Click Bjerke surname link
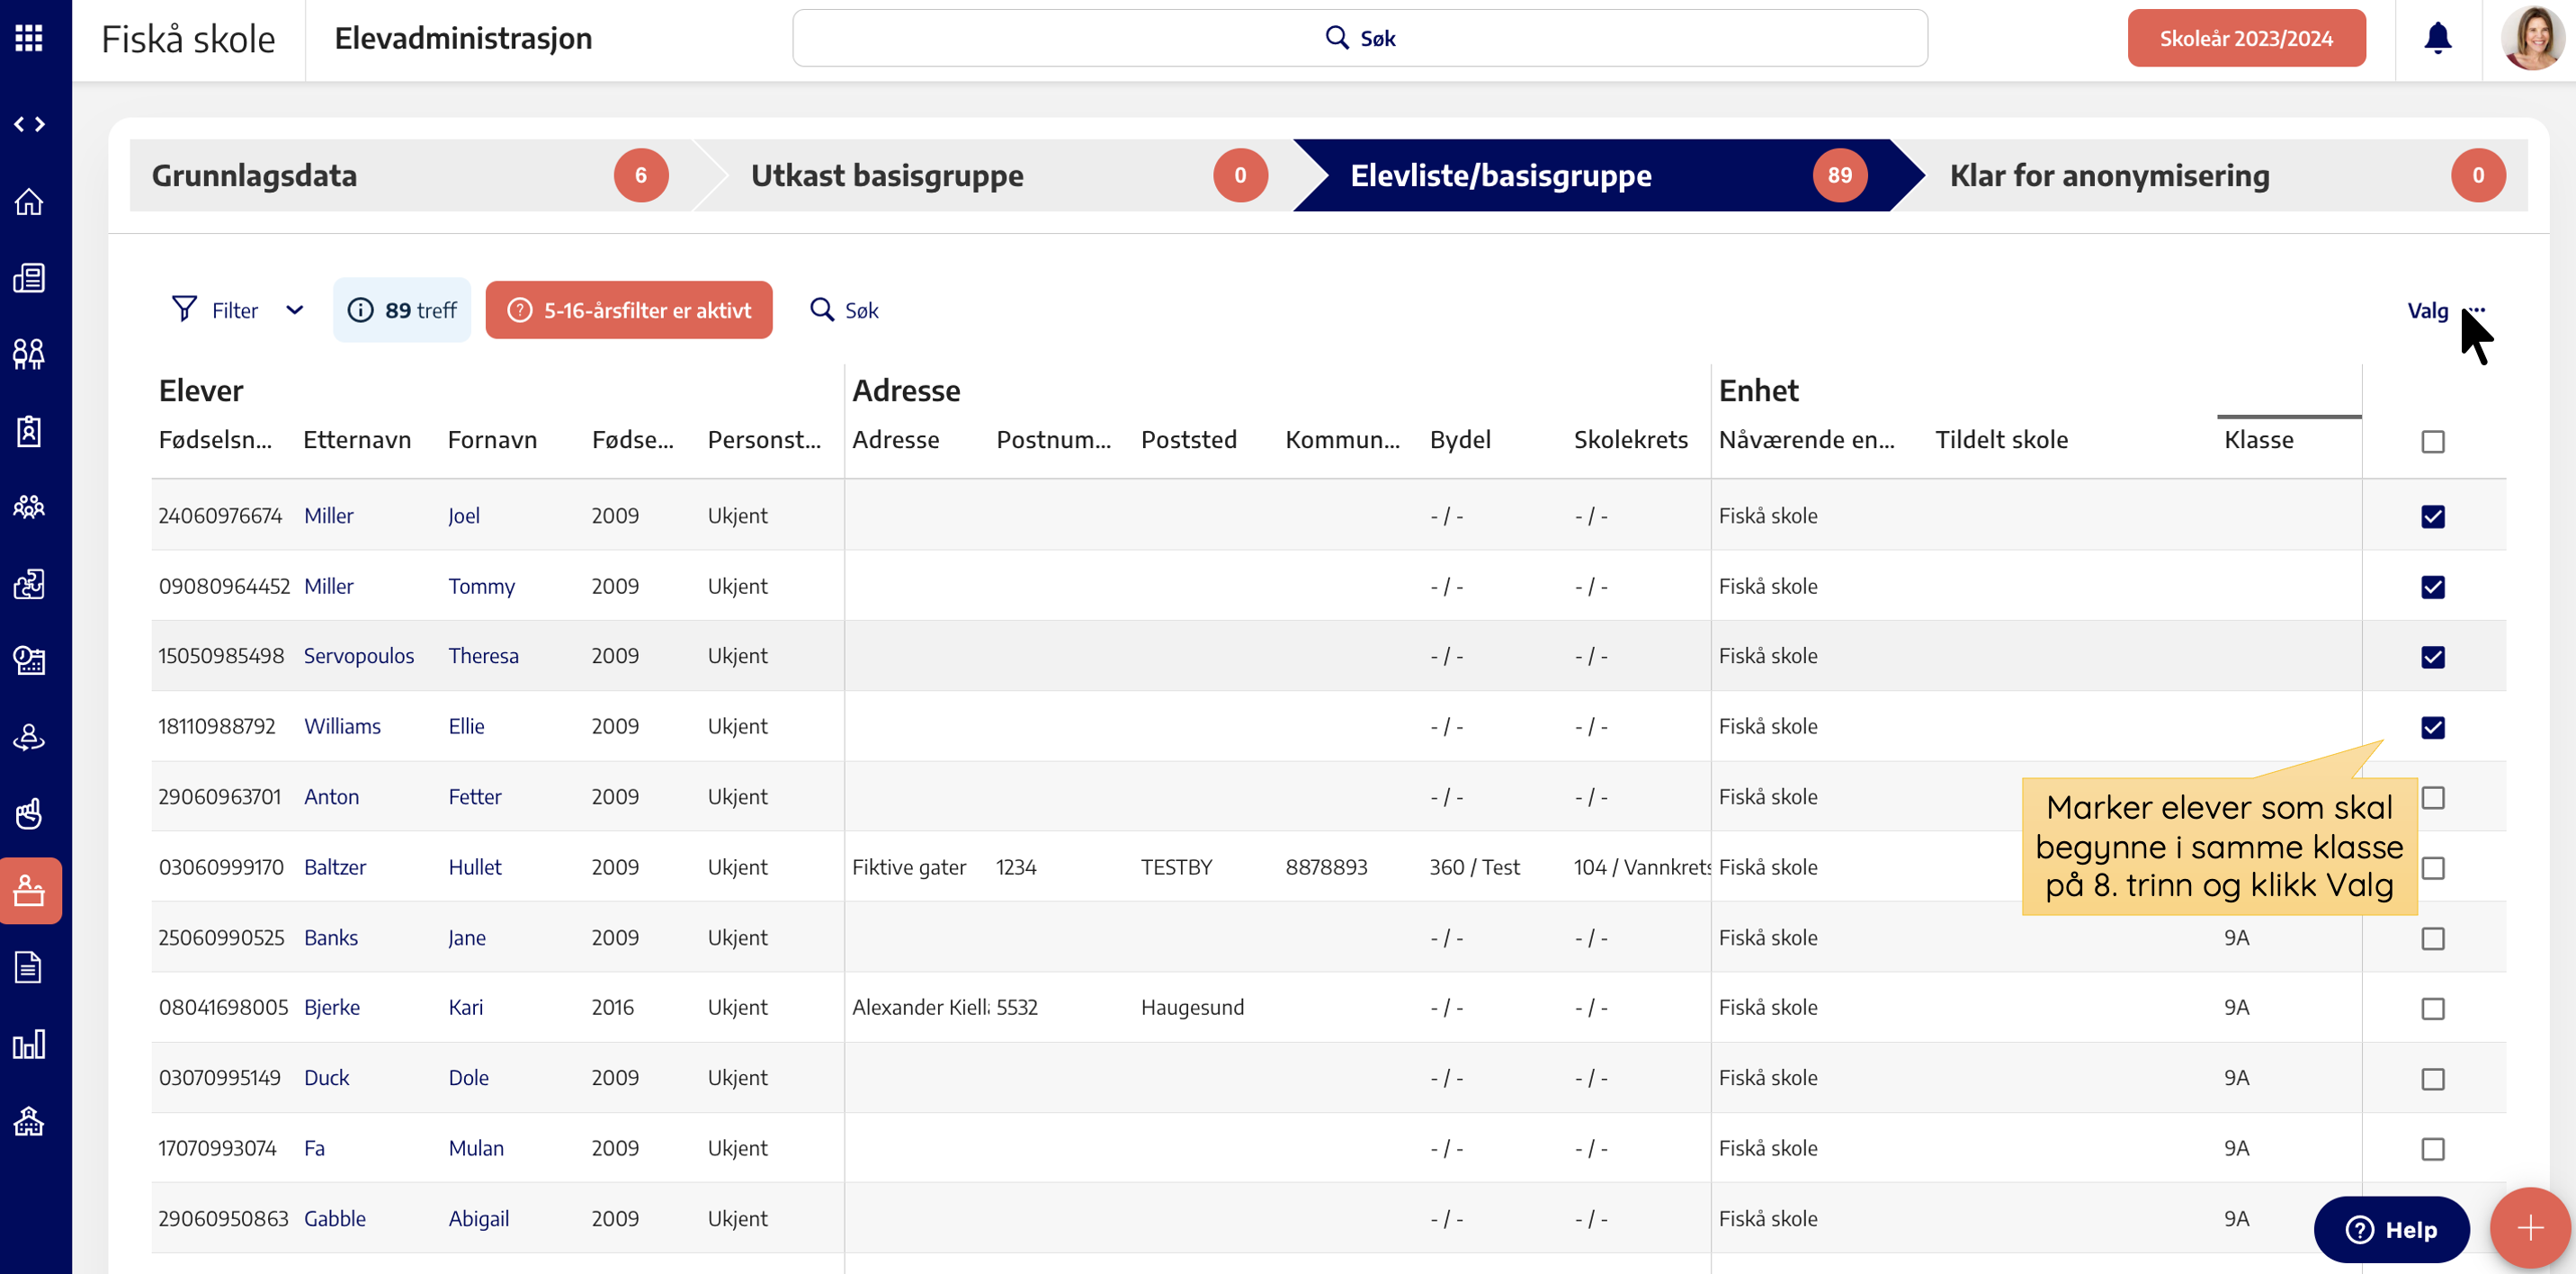This screenshot has height=1274, width=2576. (331, 1007)
